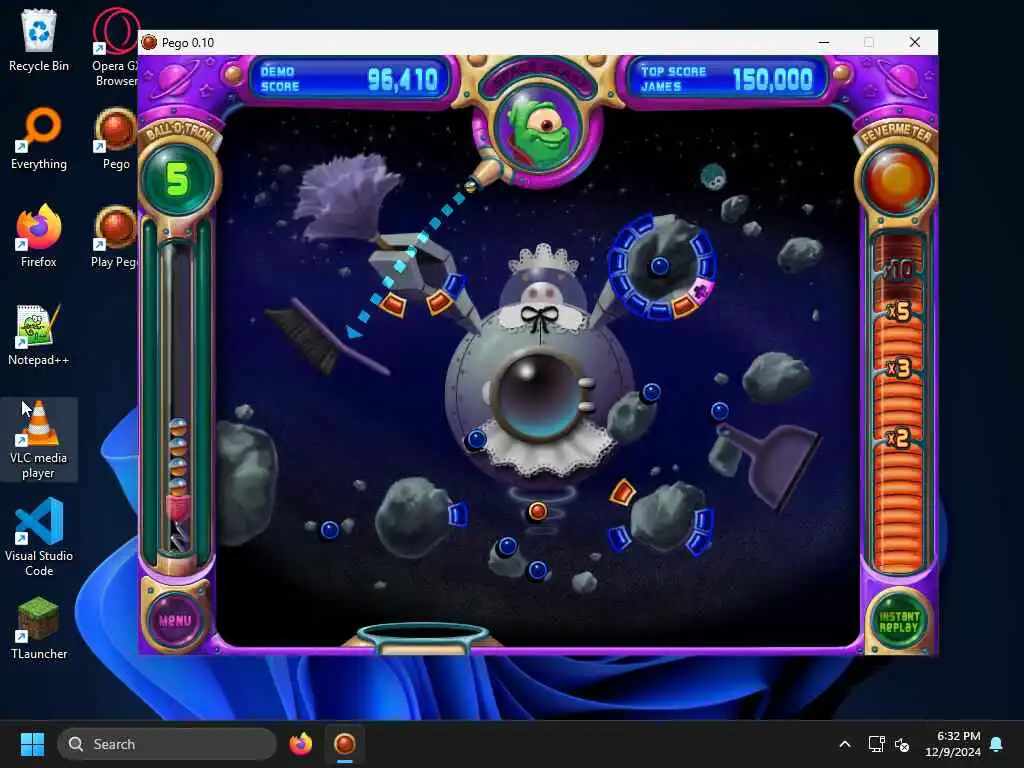Click the Top Score 150,000 display
The height and width of the screenshot is (768, 1024).
click(727, 79)
